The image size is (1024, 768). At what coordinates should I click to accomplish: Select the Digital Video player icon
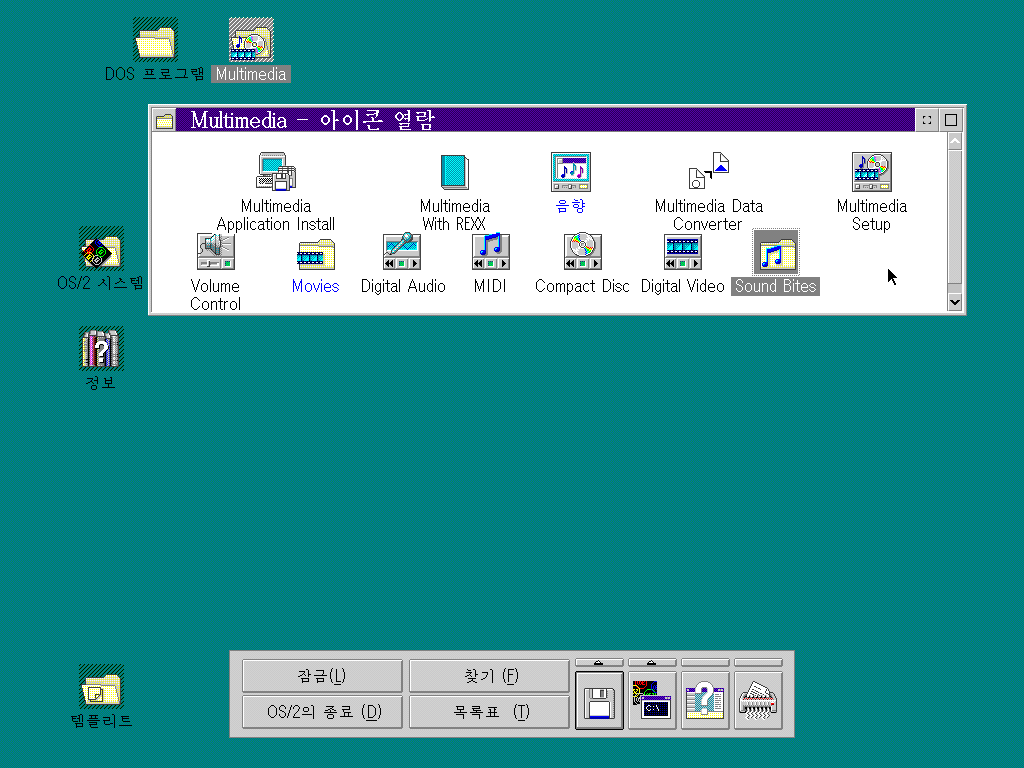682,251
